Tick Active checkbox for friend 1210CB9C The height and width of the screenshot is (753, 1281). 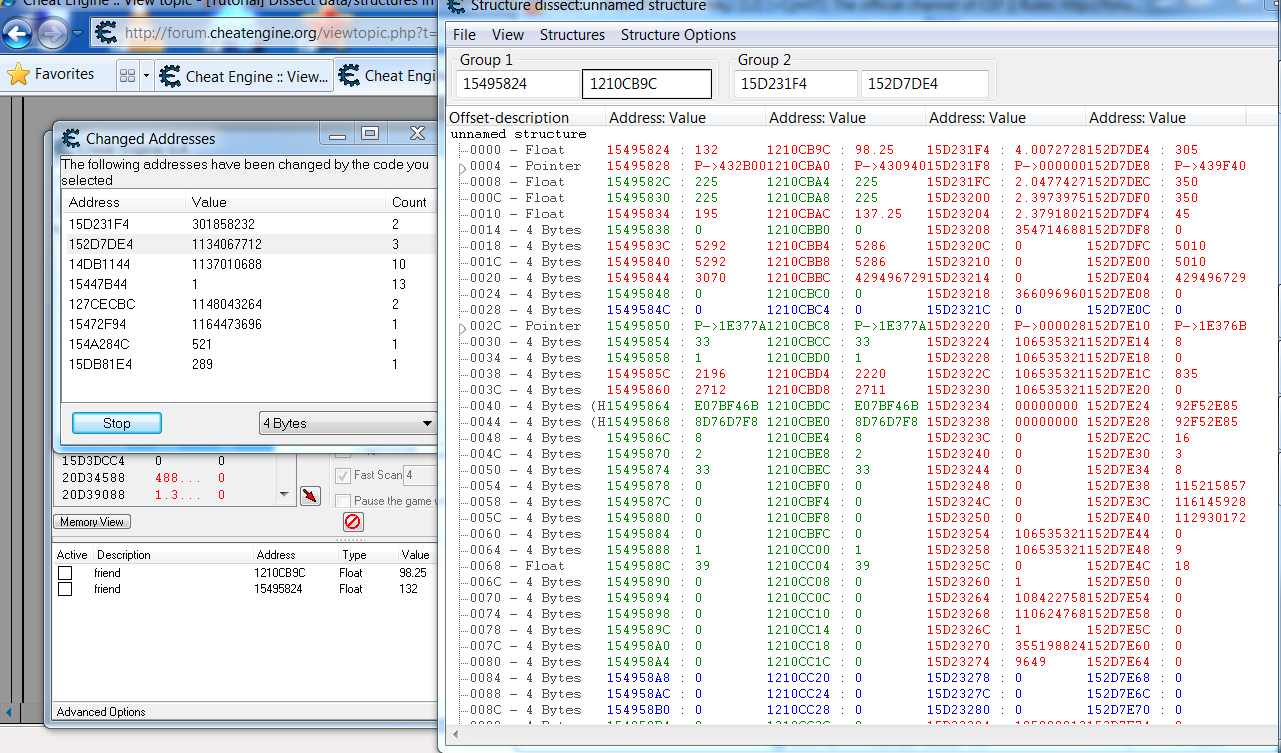tap(65, 573)
